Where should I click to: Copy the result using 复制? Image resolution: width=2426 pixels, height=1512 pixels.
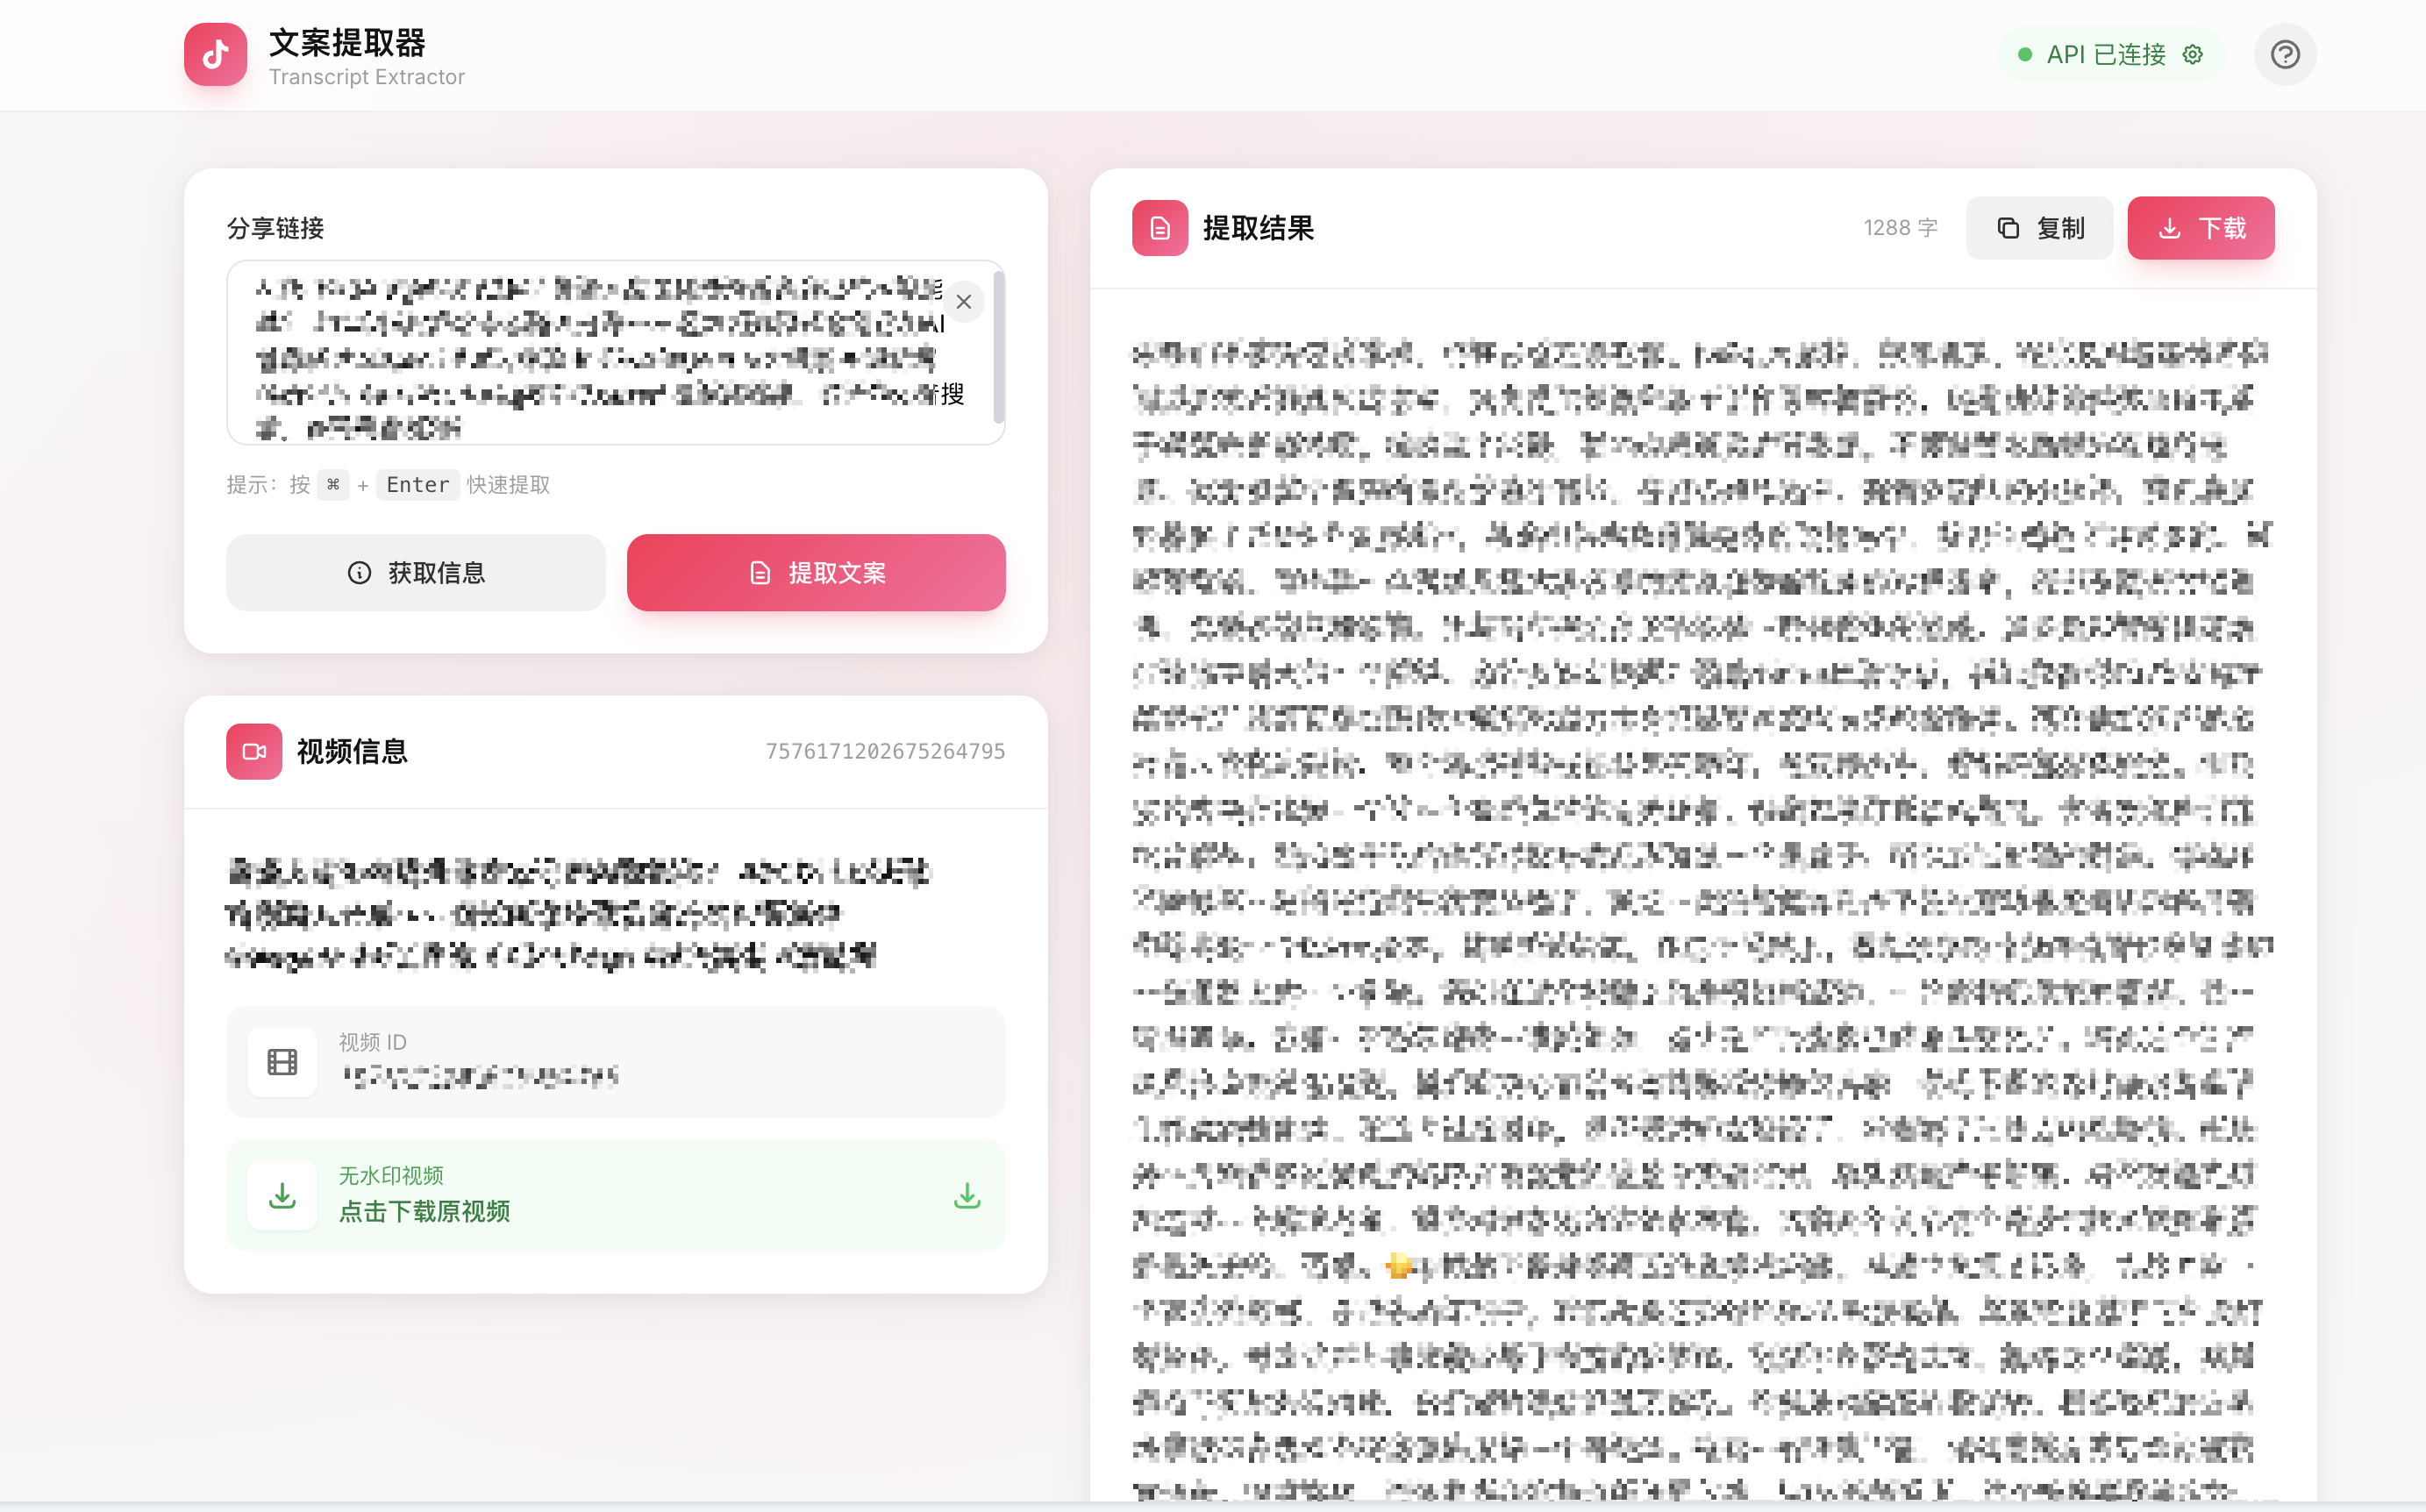[2040, 227]
